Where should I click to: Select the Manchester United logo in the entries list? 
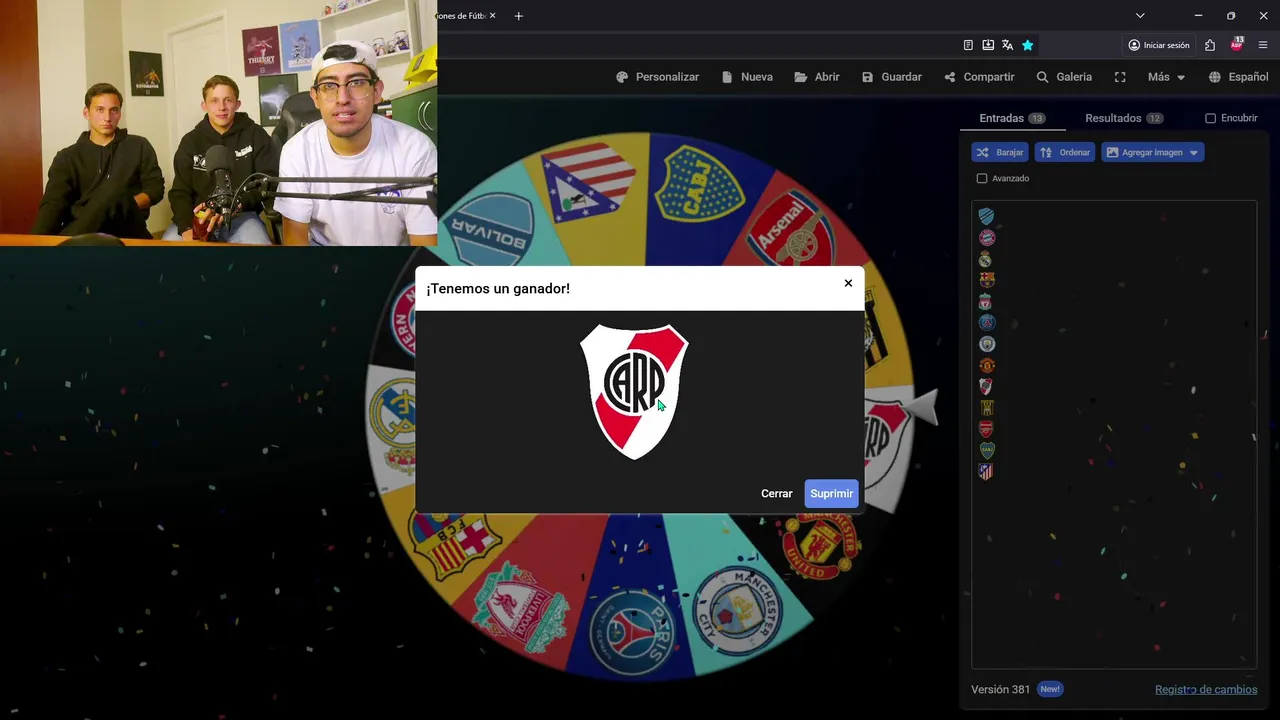pos(986,365)
